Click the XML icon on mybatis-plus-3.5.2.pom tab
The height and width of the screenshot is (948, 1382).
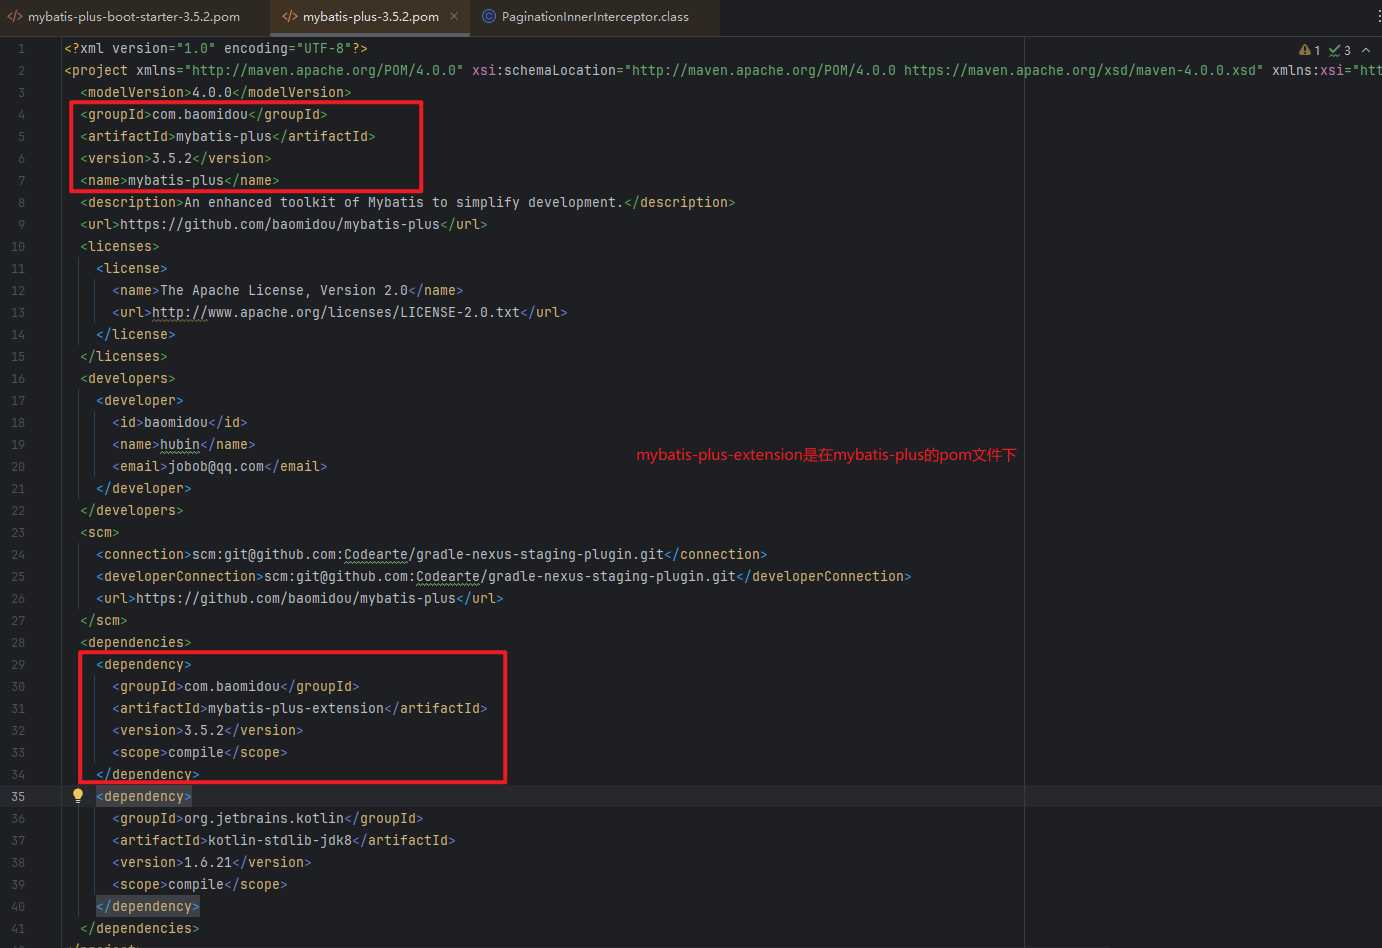pyautogui.click(x=290, y=17)
